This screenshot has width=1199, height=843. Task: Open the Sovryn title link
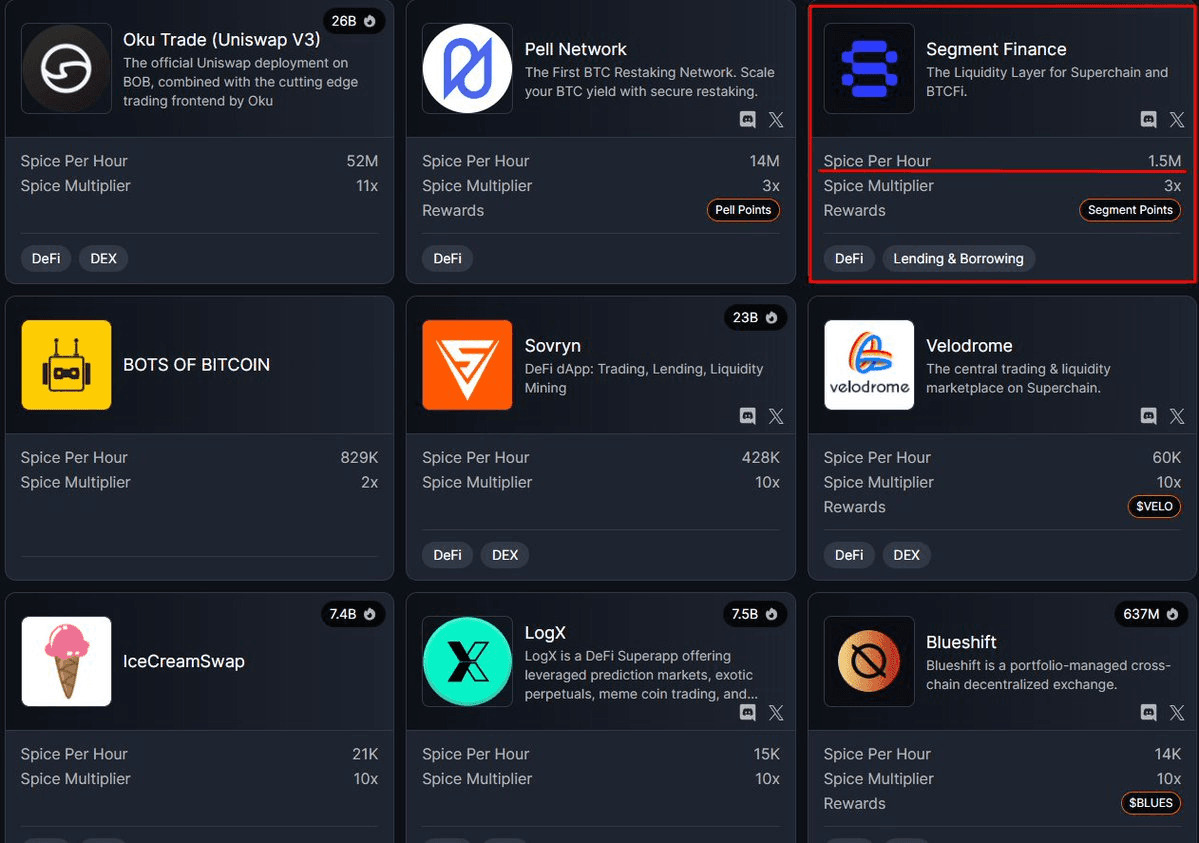pos(552,346)
